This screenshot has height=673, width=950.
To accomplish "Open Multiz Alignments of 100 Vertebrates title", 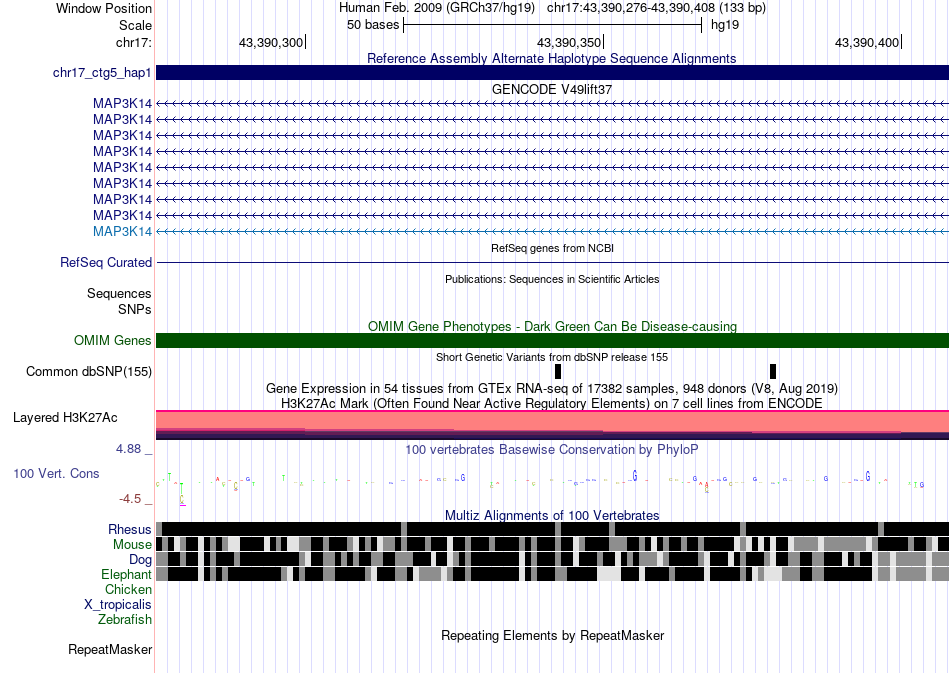I will [552, 516].
